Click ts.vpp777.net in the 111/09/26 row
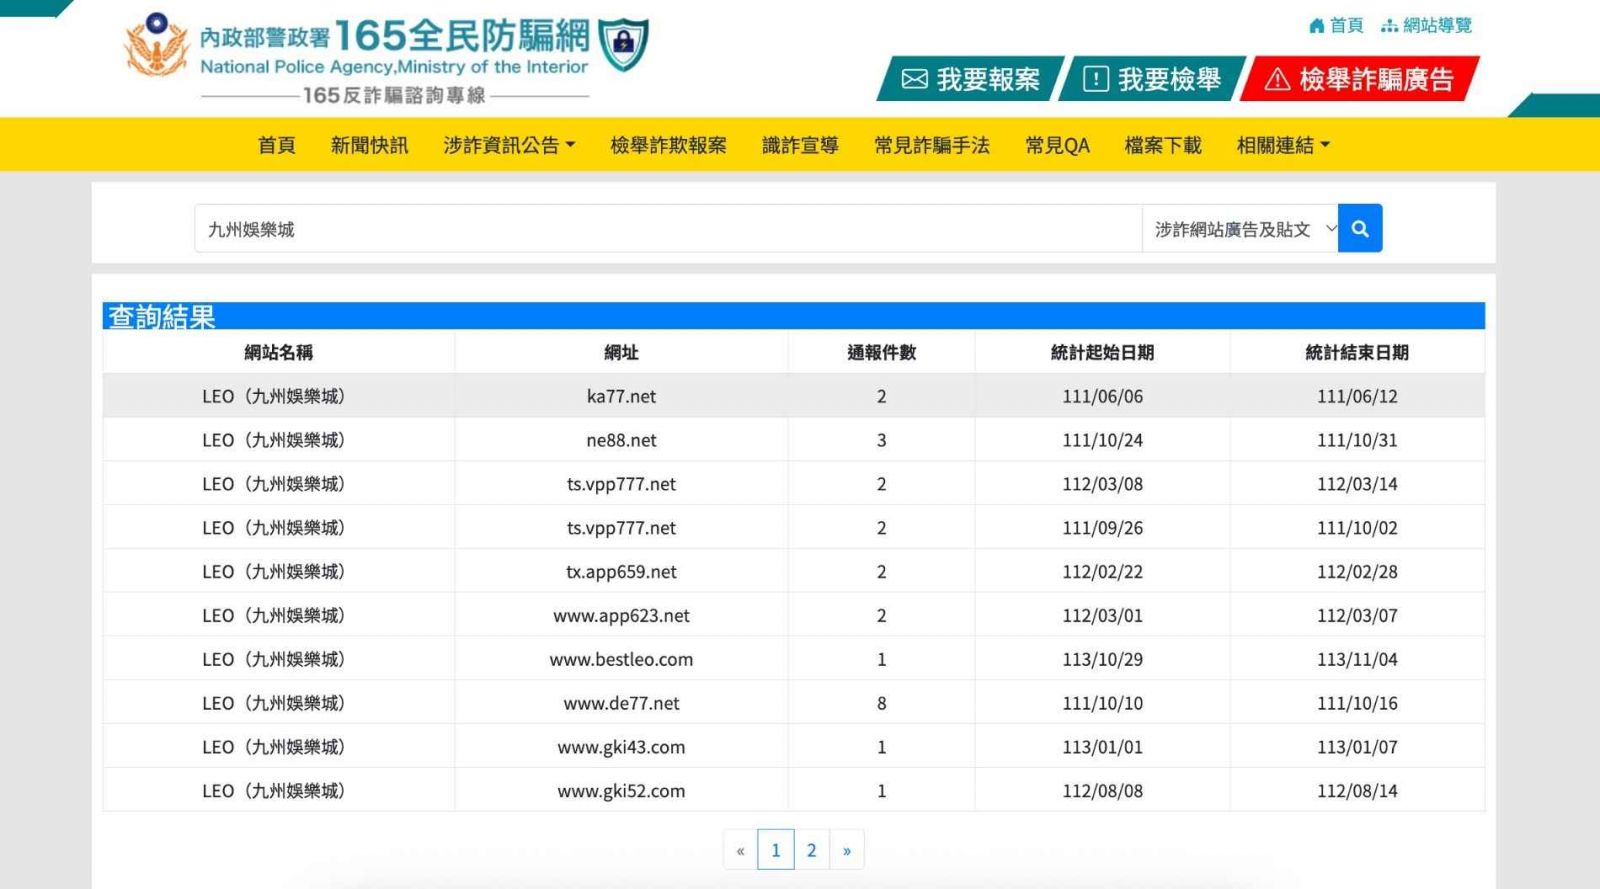1600x889 pixels. (x=621, y=528)
